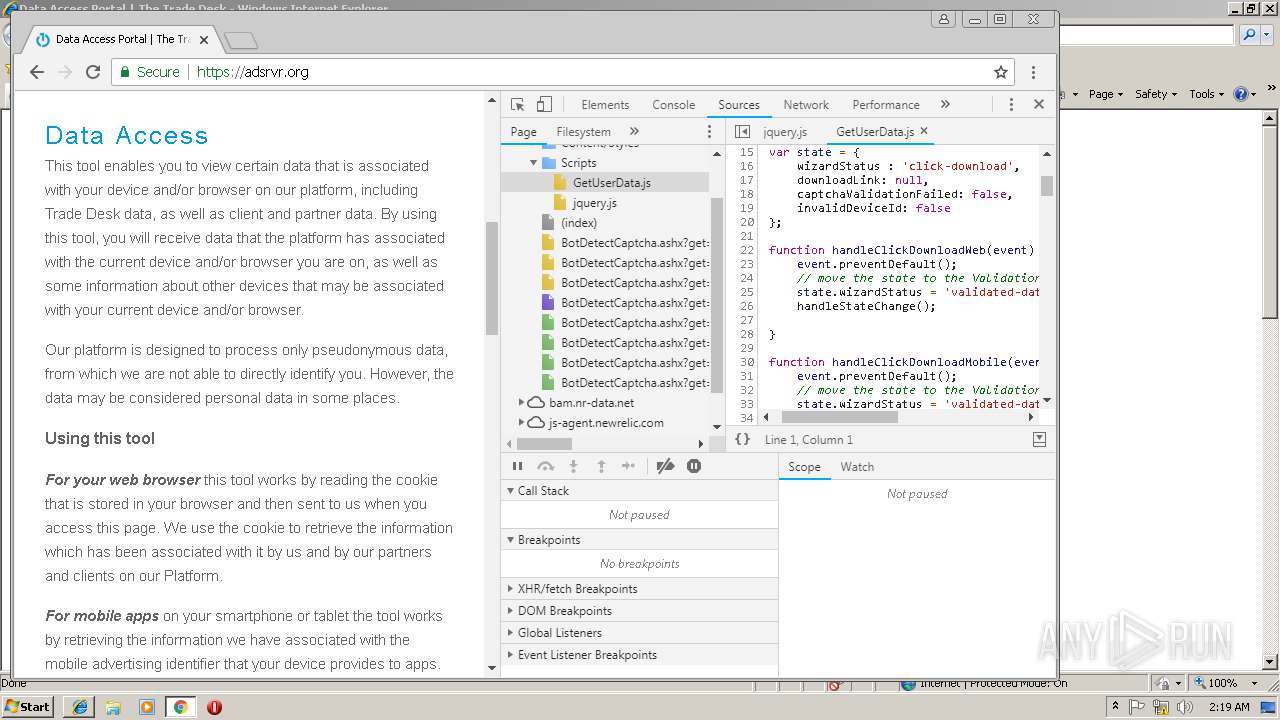
Task: Open the Performance tab
Action: pyautogui.click(x=886, y=105)
